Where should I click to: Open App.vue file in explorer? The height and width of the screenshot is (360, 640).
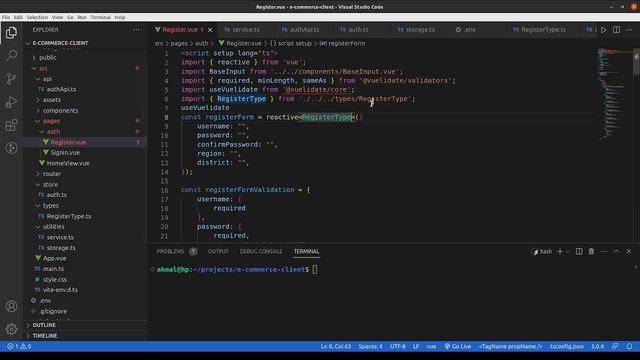pos(54,258)
